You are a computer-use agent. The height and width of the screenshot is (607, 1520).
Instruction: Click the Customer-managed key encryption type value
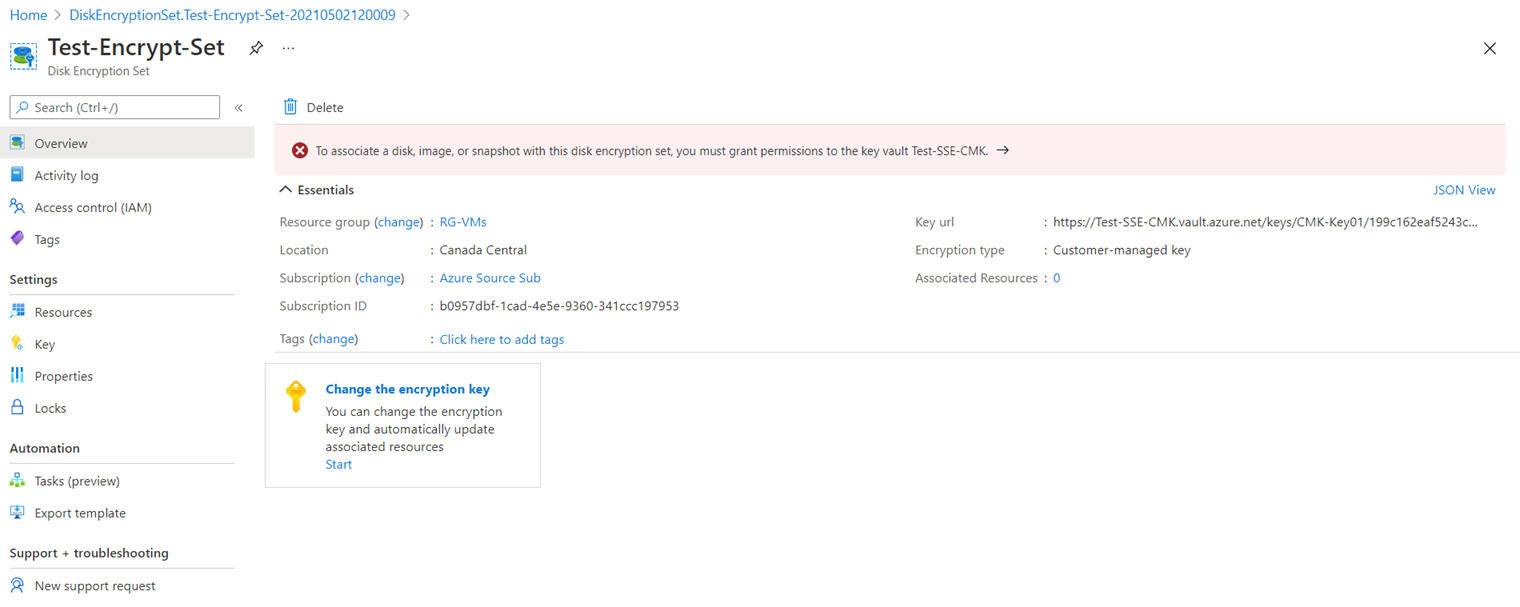click(x=1122, y=250)
